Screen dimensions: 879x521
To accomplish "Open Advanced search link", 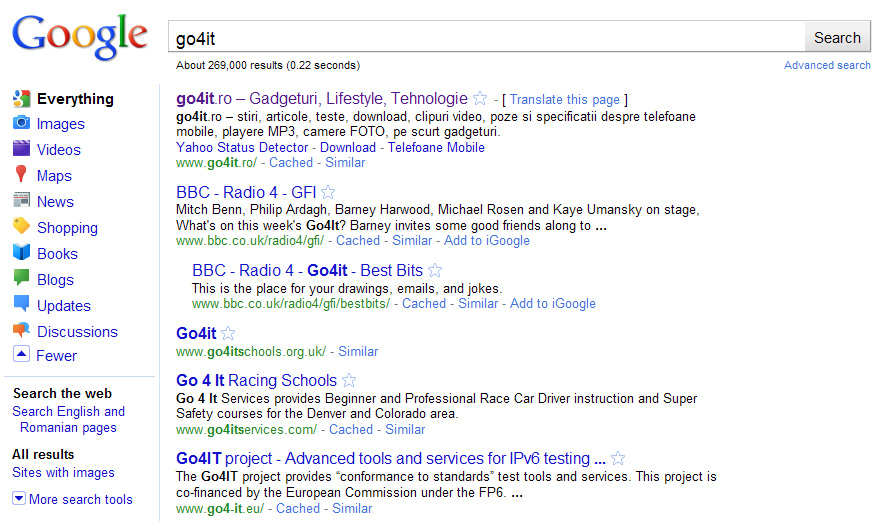I will (827, 65).
